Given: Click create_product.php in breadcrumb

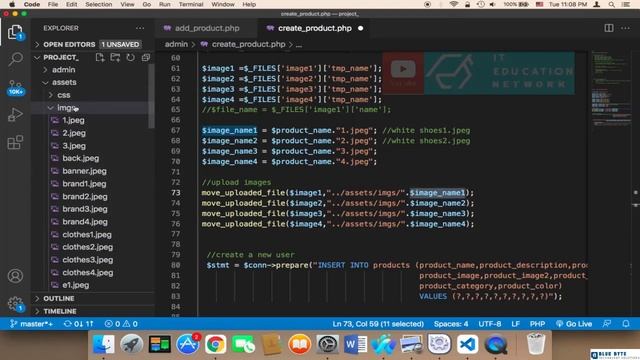Looking at the screenshot, I should pyautogui.click(x=248, y=44).
